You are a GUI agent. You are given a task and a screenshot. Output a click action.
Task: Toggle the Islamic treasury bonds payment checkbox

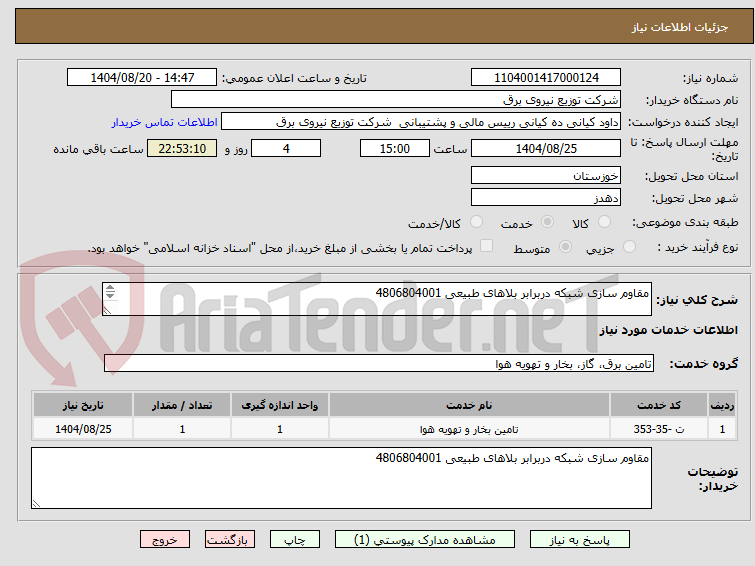point(487,246)
